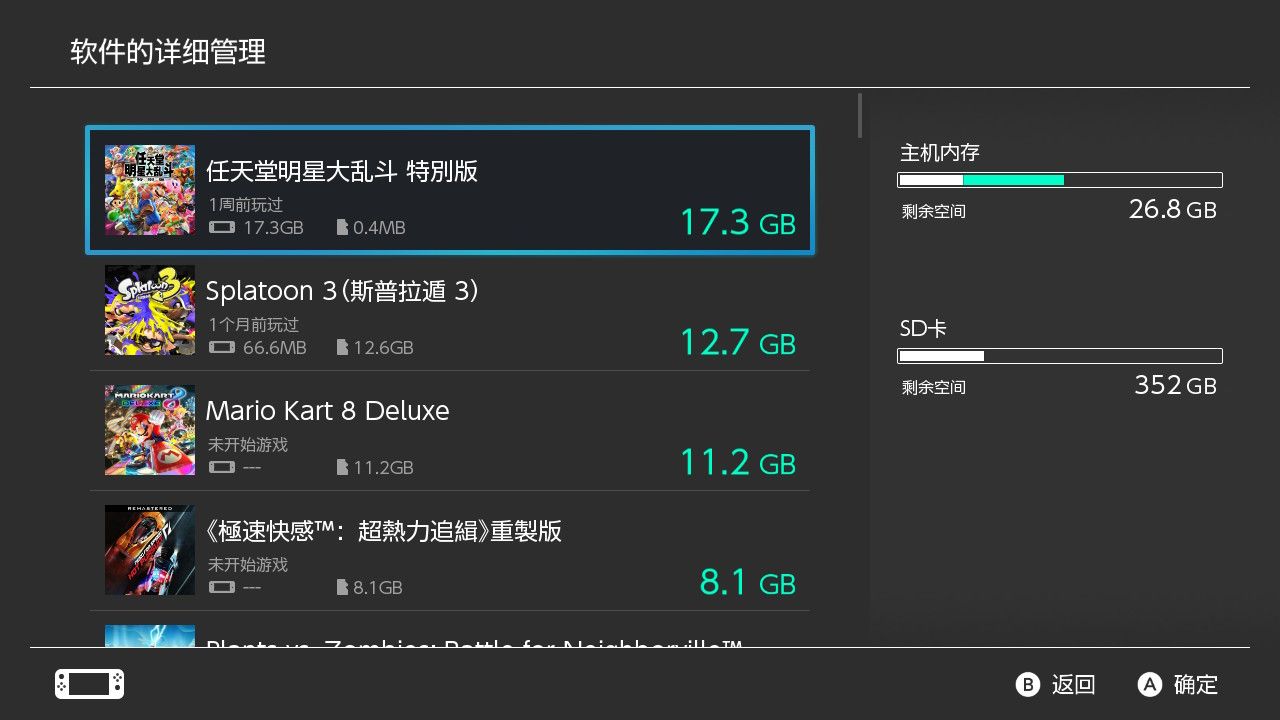
Task: Click the 软件的详细管理 page title
Action: click(x=168, y=52)
